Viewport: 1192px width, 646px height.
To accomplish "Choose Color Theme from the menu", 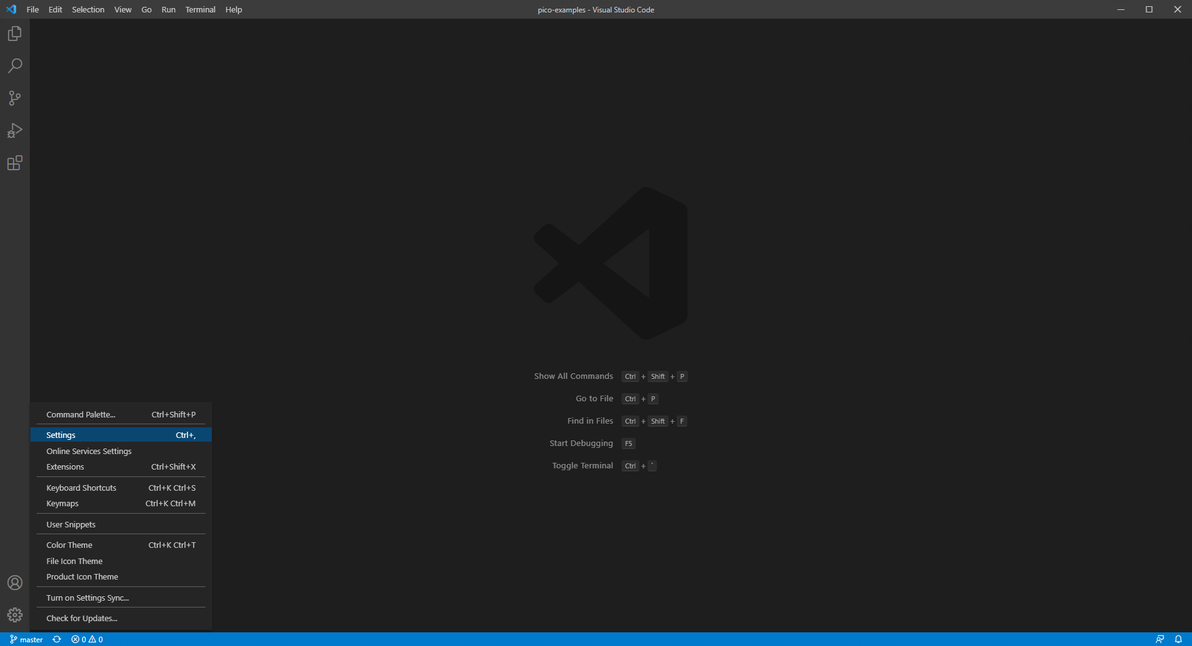I will pyautogui.click(x=121, y=545).
